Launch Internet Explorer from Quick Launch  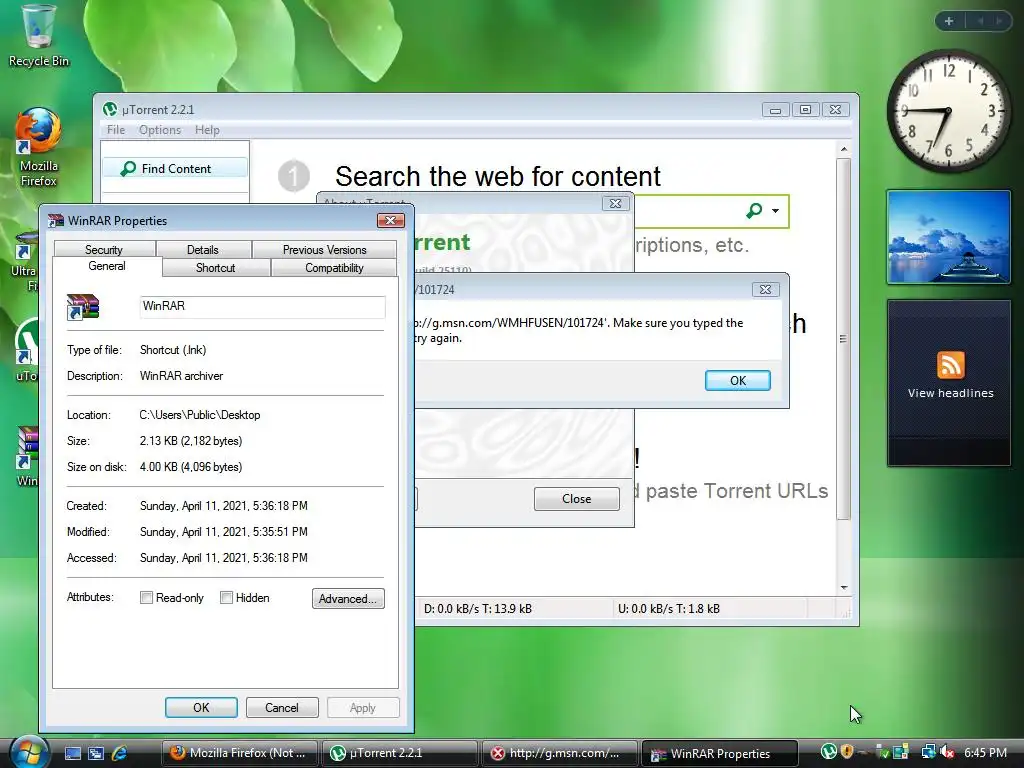click(119, 753)
